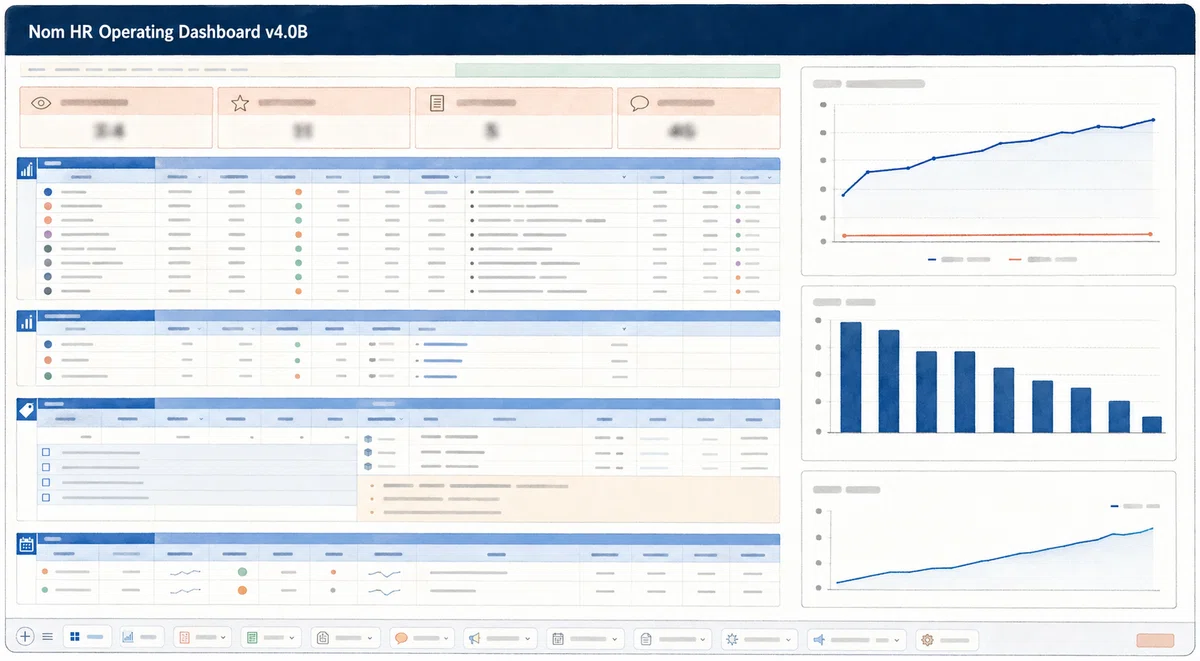Open the hamburger list icon in the bottom bar
The height and width of the screenshot is (661, 1200).
[47, 637]
